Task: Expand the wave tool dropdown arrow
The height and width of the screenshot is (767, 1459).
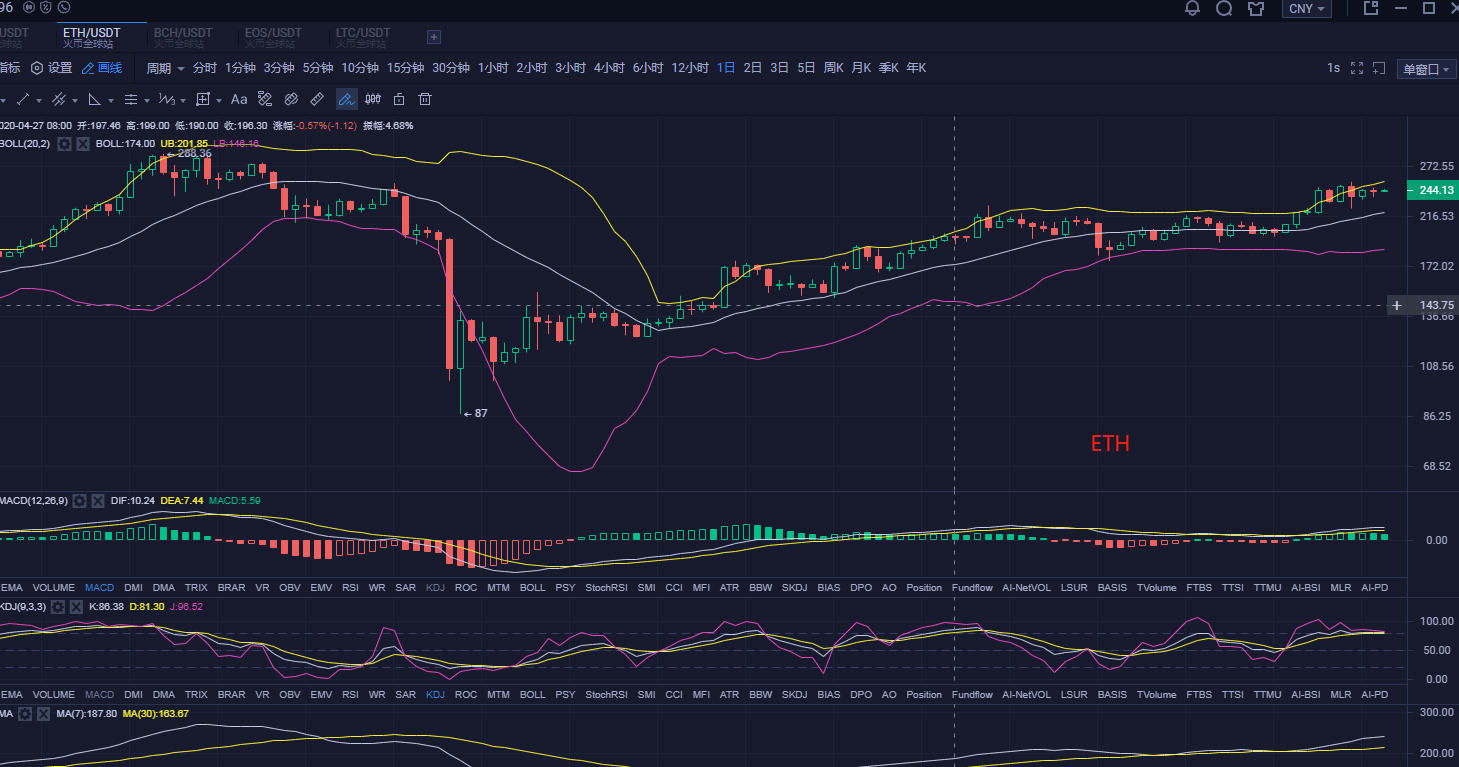Action: [184, 100]
